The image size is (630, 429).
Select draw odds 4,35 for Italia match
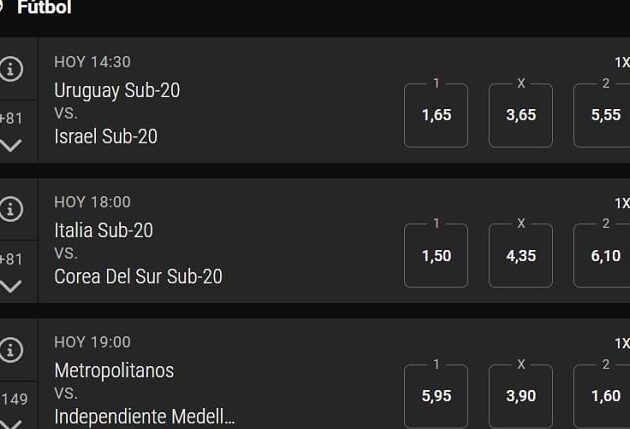[521, 255]
